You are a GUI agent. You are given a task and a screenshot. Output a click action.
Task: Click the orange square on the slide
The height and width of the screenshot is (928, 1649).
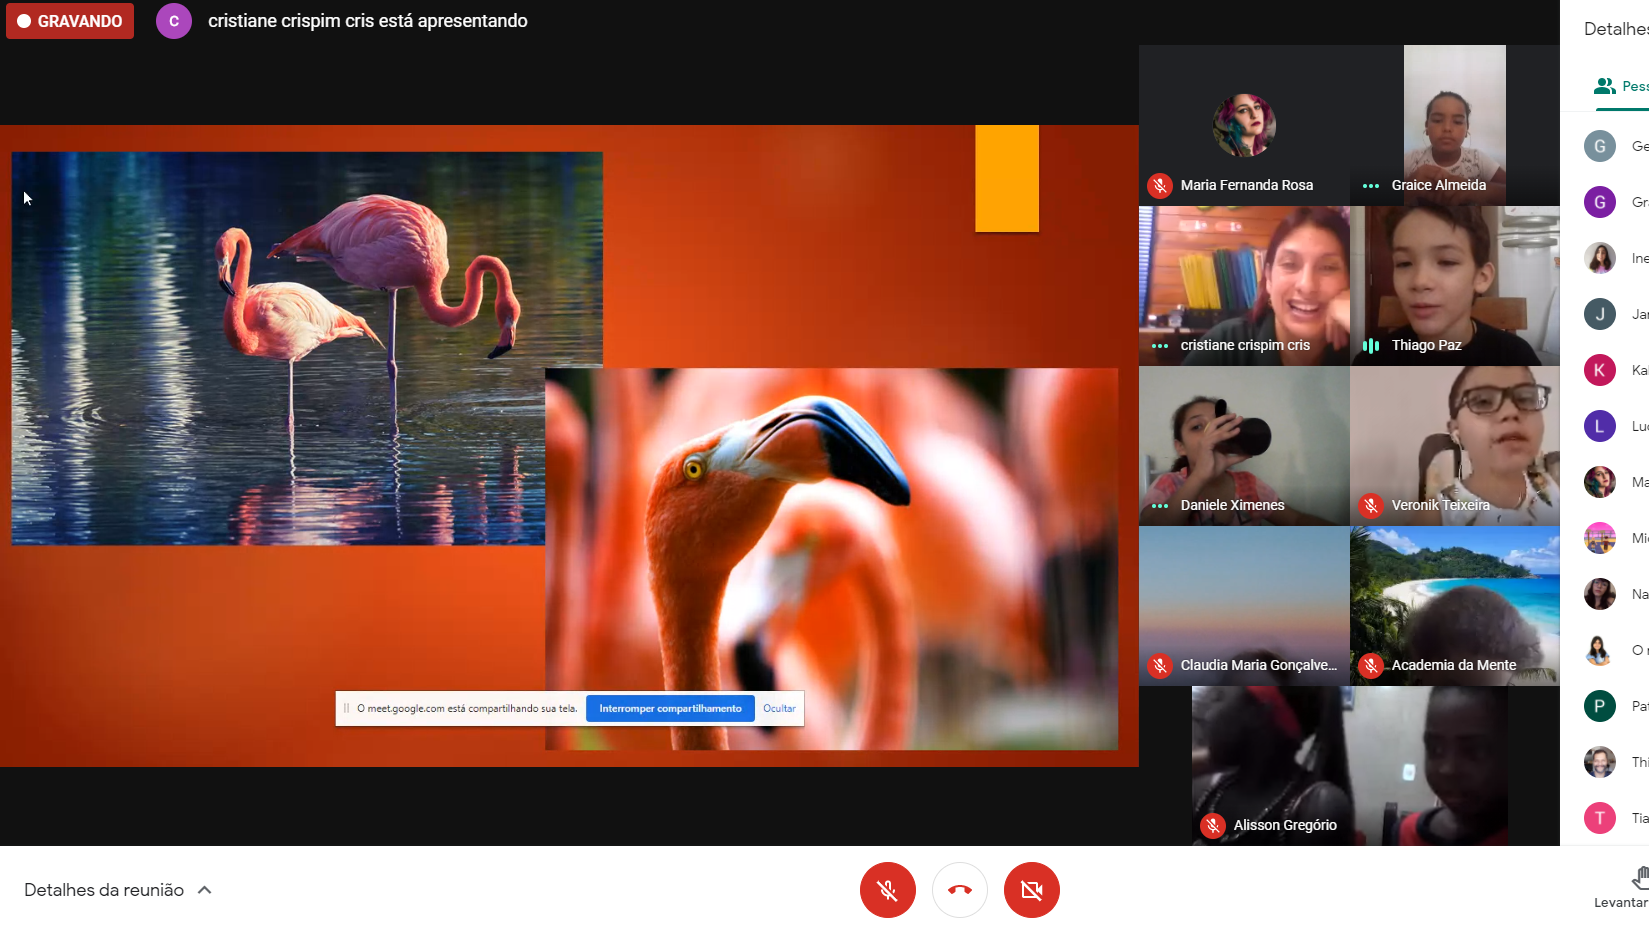point(1007,178)
